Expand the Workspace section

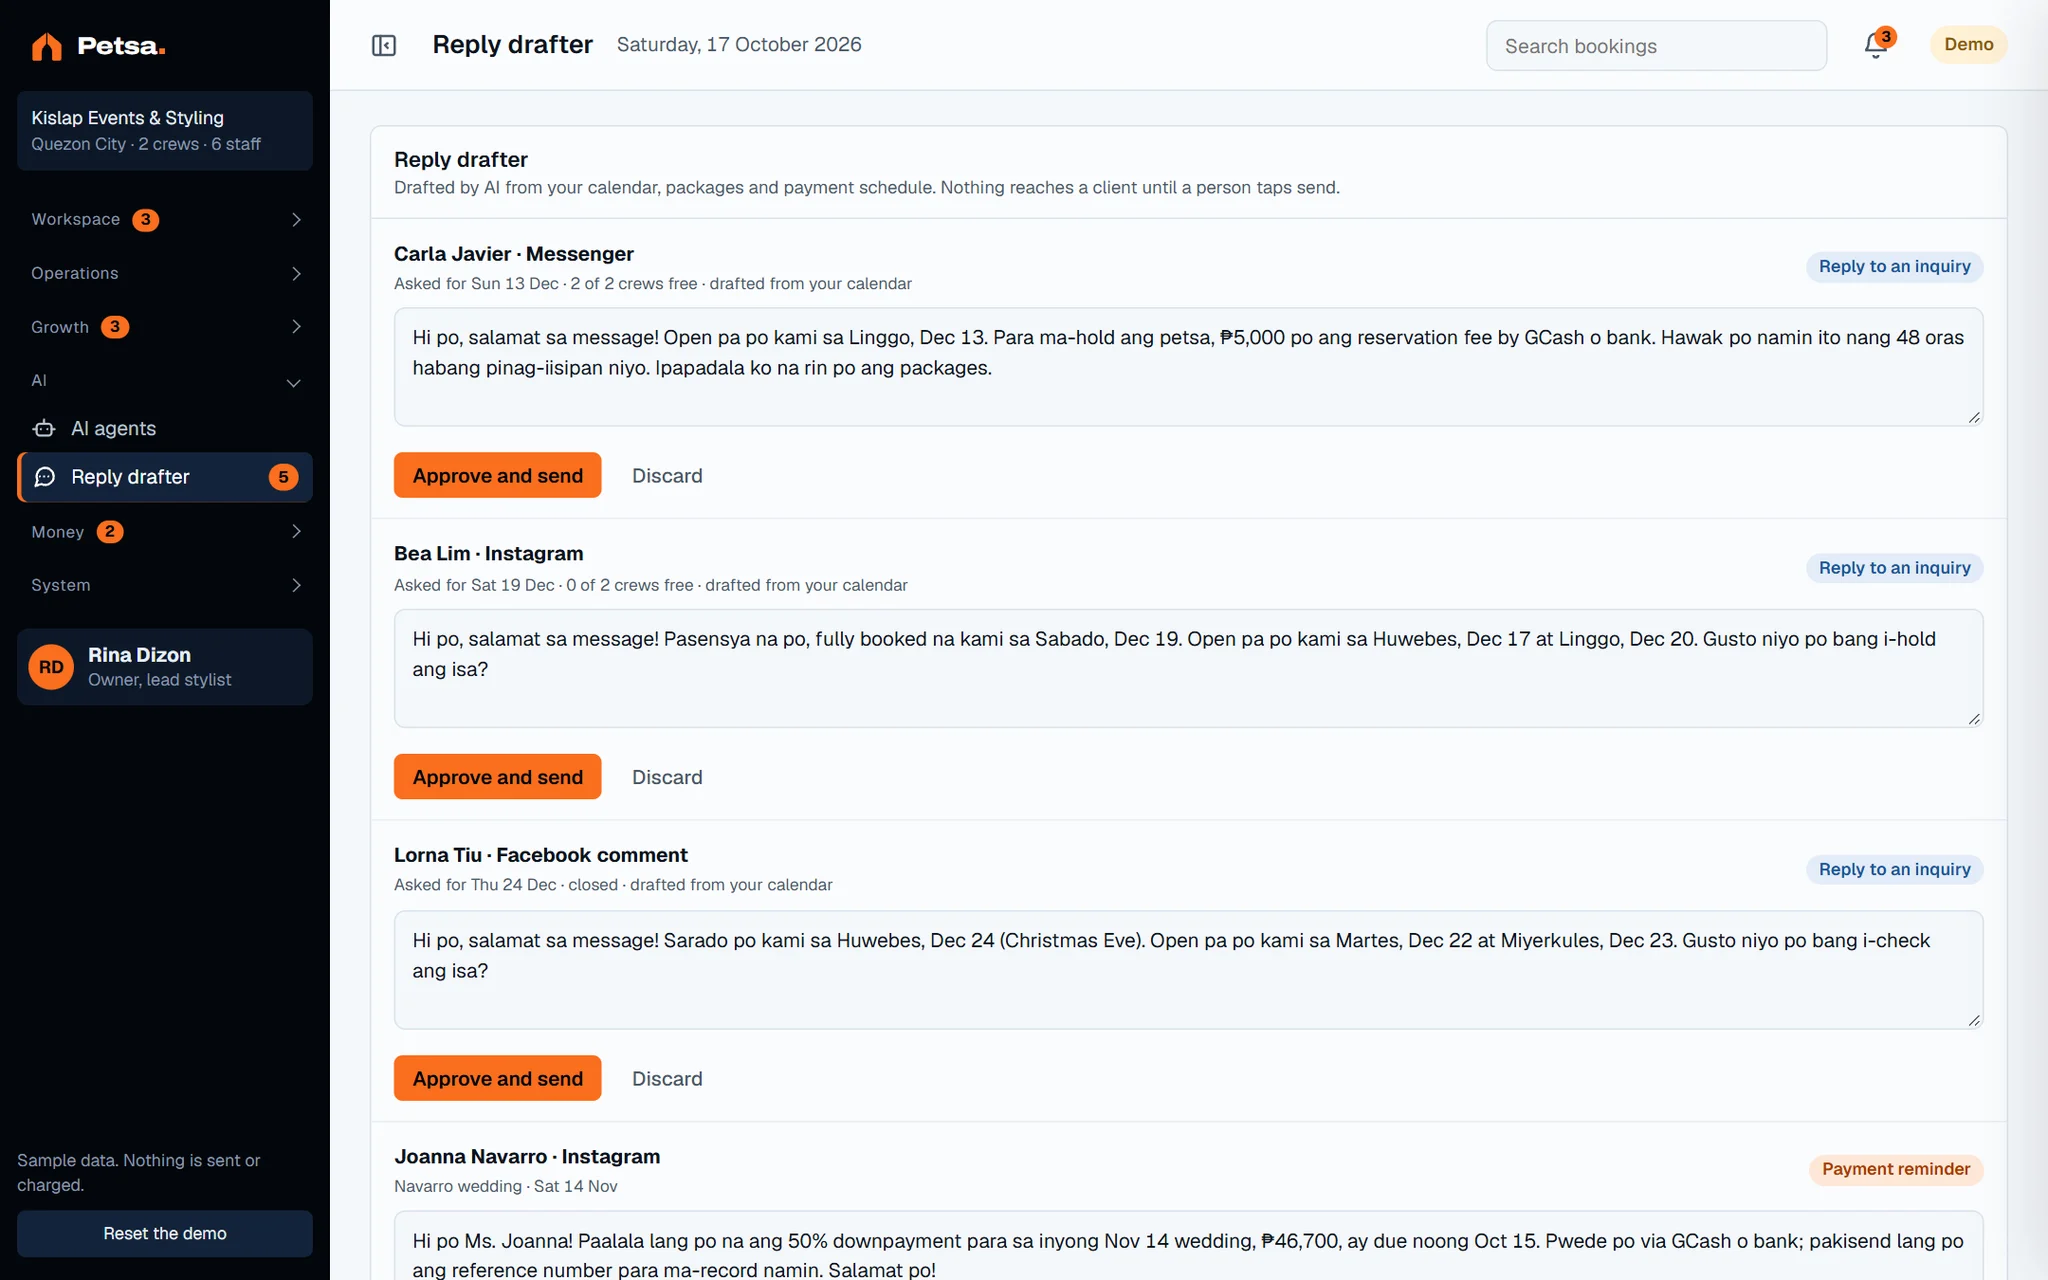tap(165, 219)
